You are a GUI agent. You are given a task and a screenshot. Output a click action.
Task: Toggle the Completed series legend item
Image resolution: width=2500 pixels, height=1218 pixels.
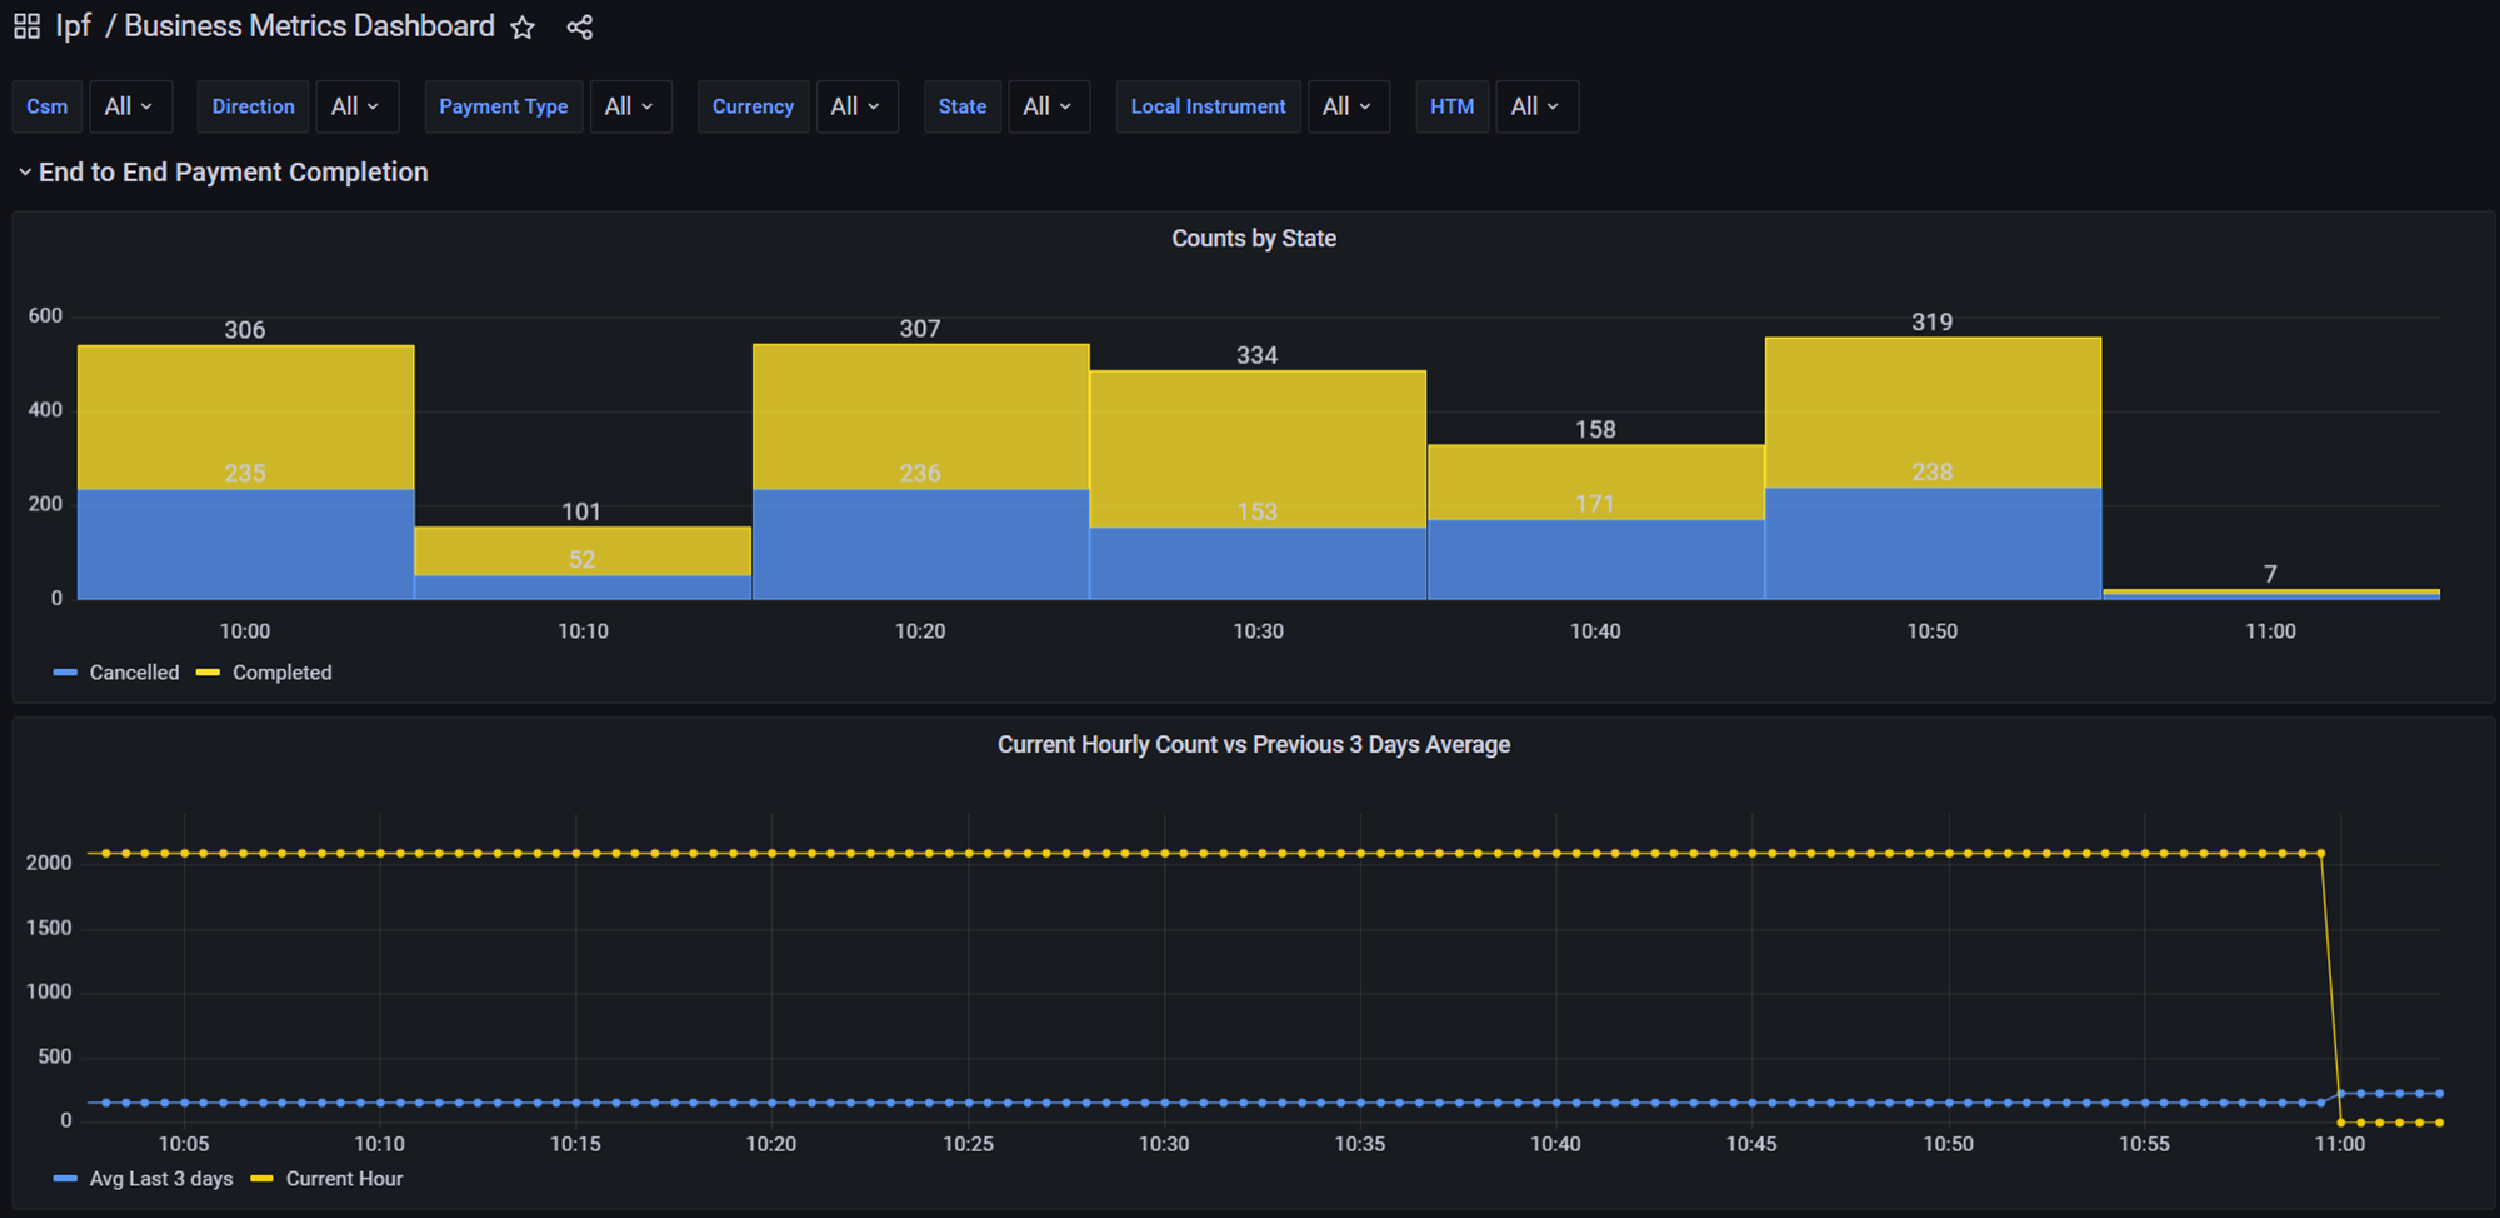point(282,673)
